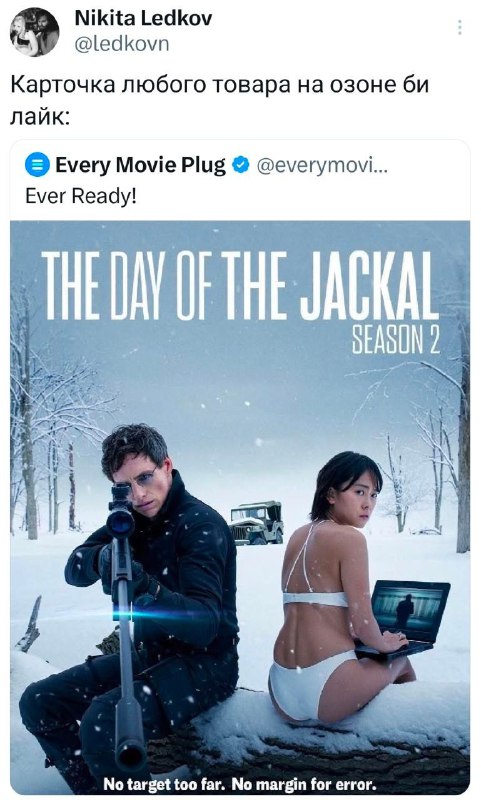The height and width of the screenshot is (800, 481).
Task: Click the 'SEASON 2' caption on the poster
Action: (x=396, y=341)
